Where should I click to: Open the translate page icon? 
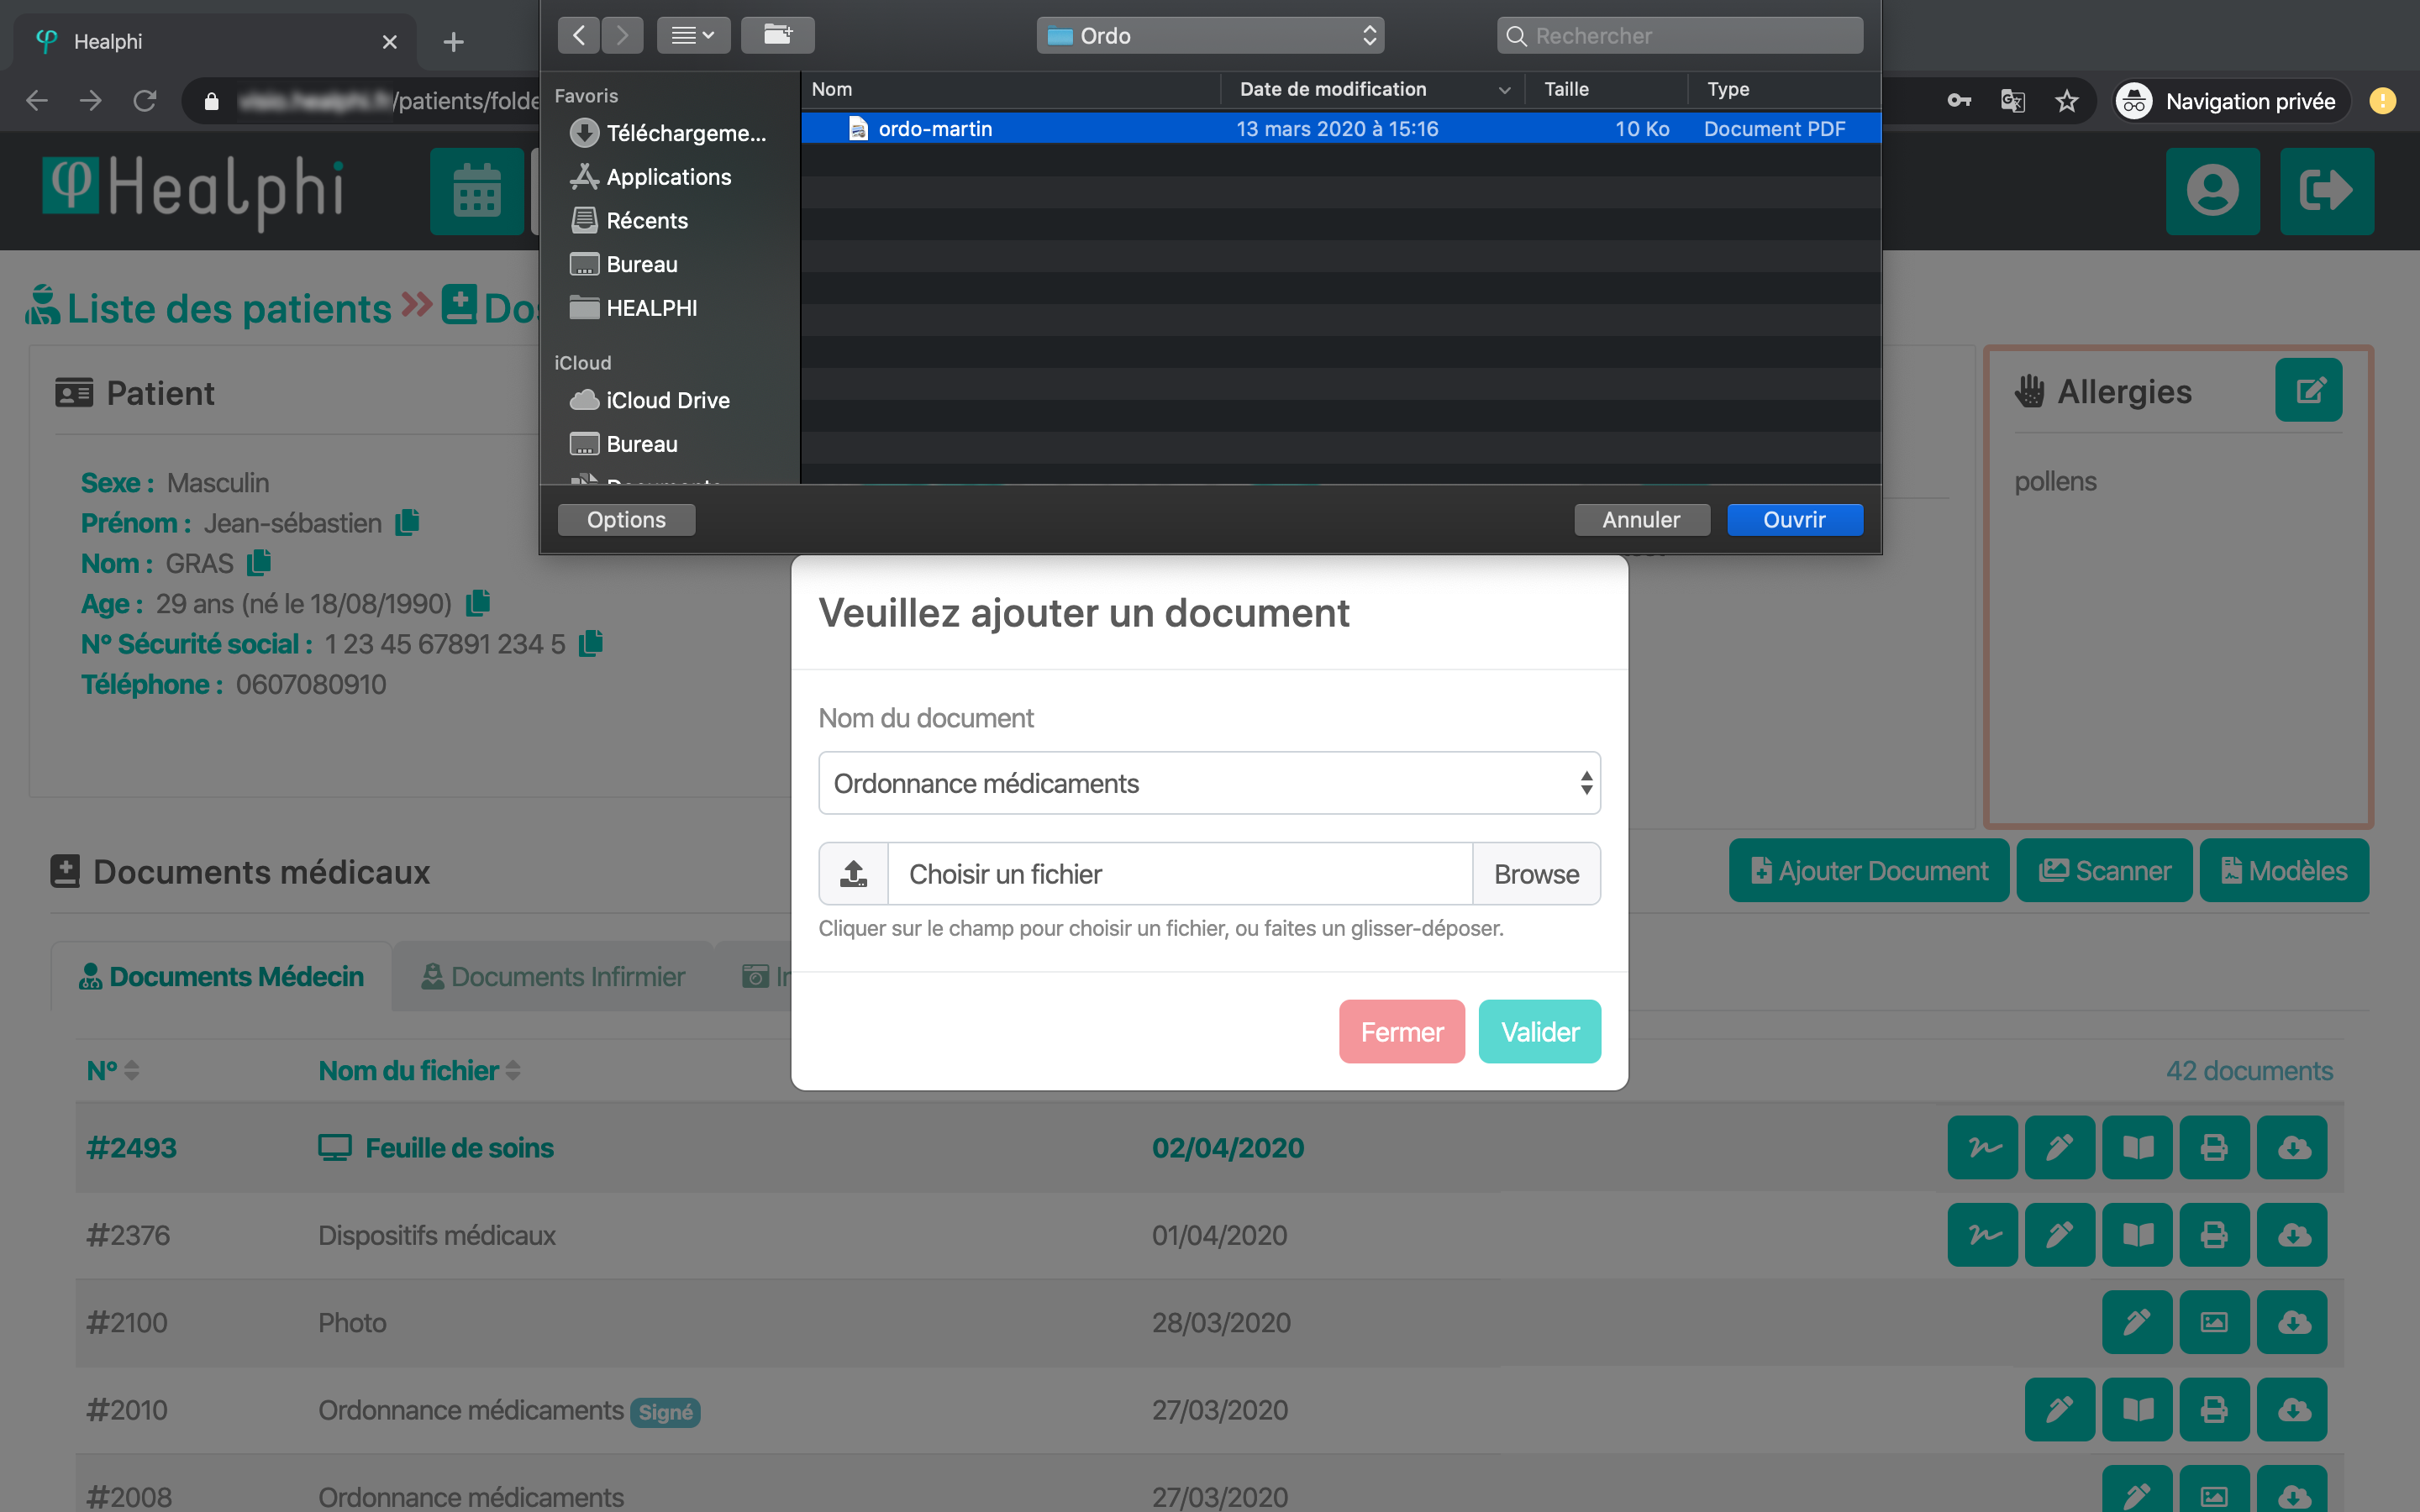[2013, 101]
